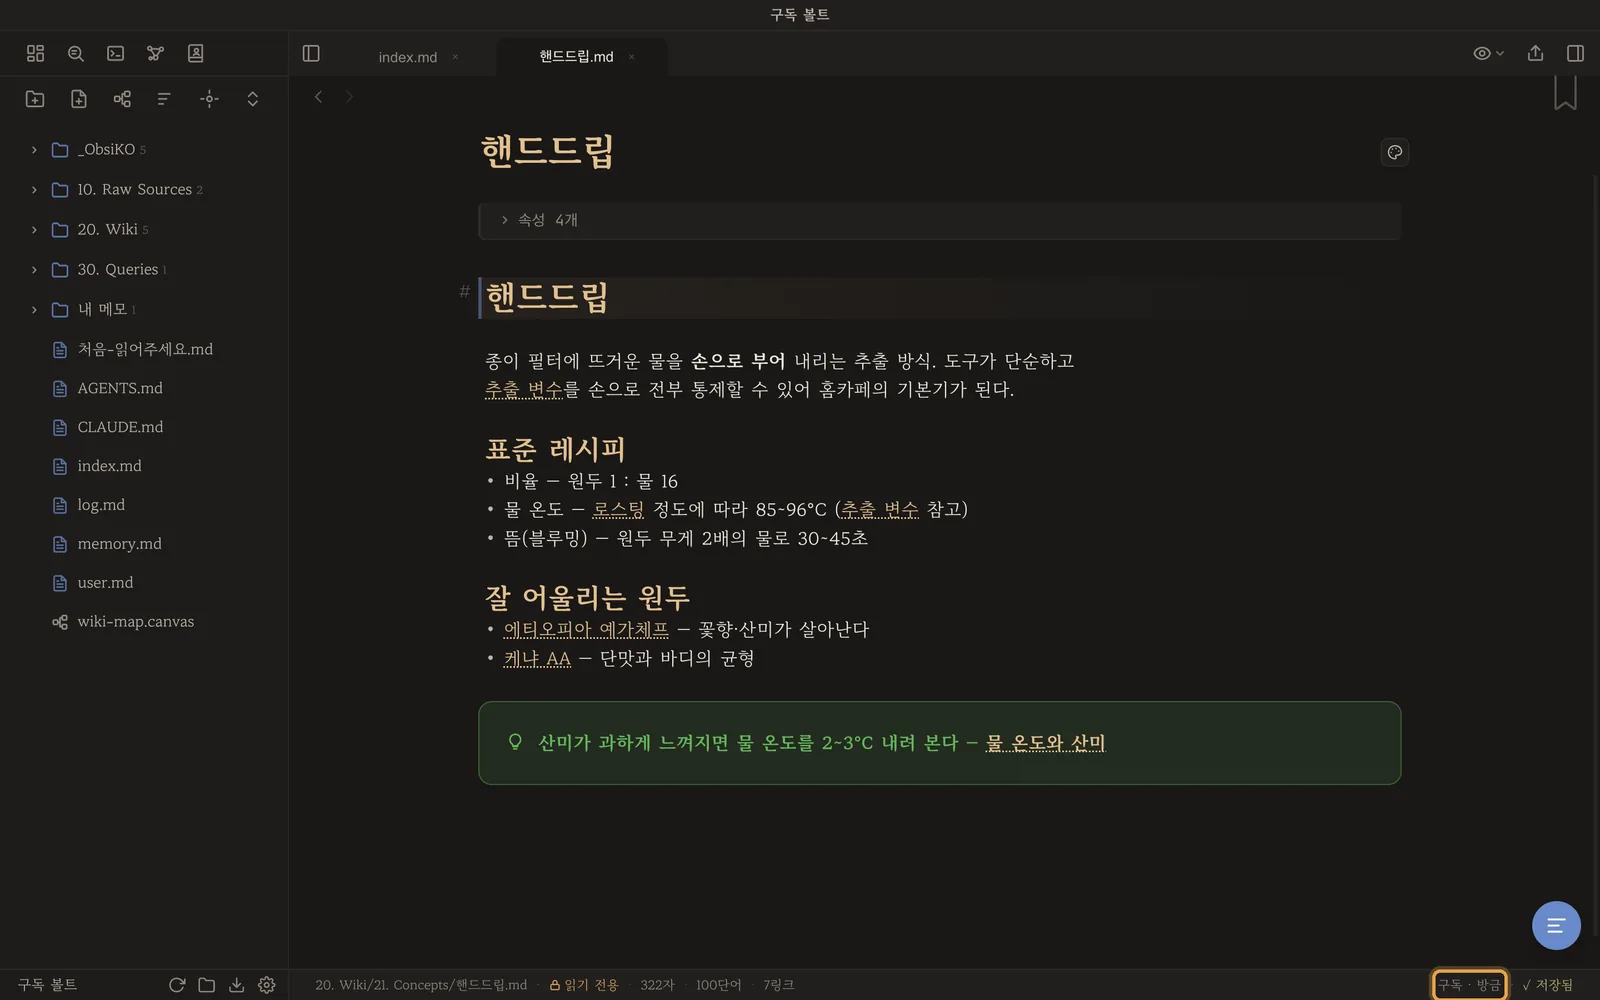Open the 물 온도와 산미 link in callout

[x=1045, y=743]
